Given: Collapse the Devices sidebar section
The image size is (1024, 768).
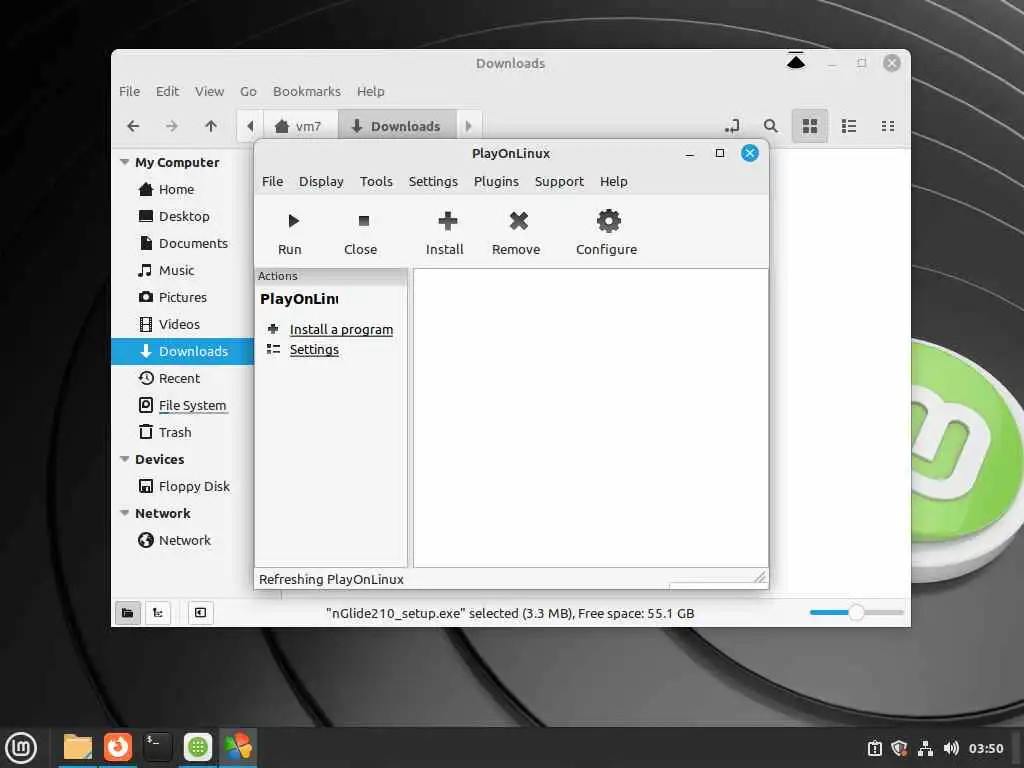Looking at the screenshot, I should click(x=125, y=459).
